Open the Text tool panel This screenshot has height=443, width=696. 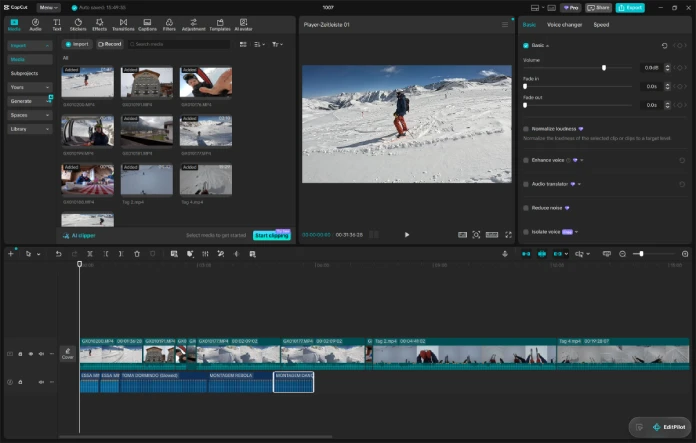pos(57,25)
